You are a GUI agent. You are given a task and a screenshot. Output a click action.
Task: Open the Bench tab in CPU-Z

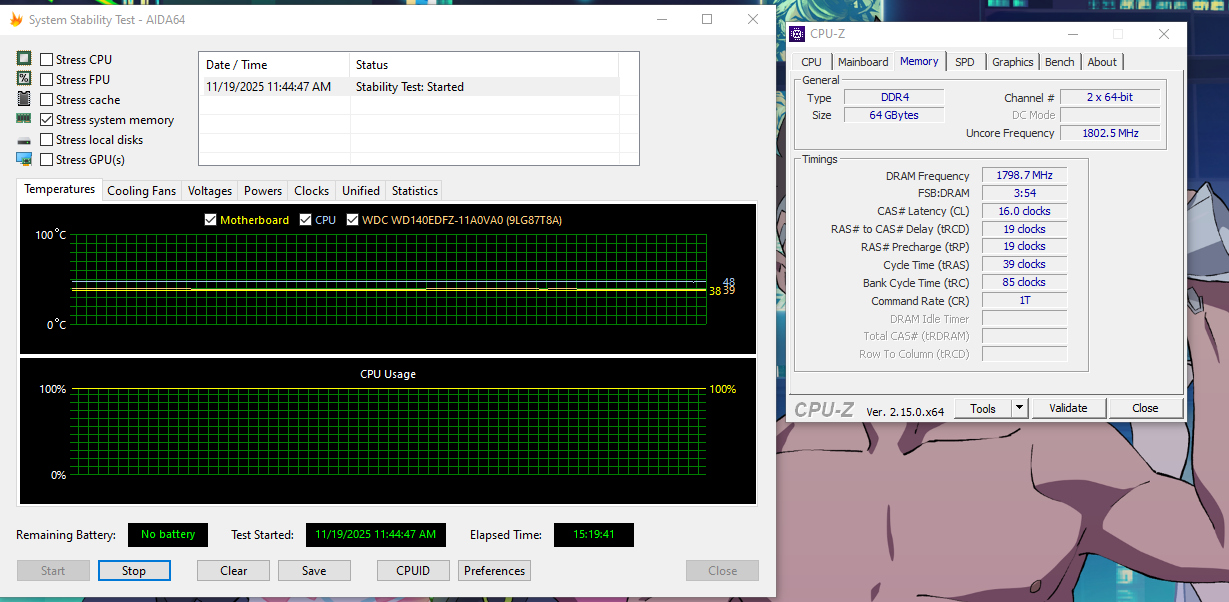click(1060, 62)
